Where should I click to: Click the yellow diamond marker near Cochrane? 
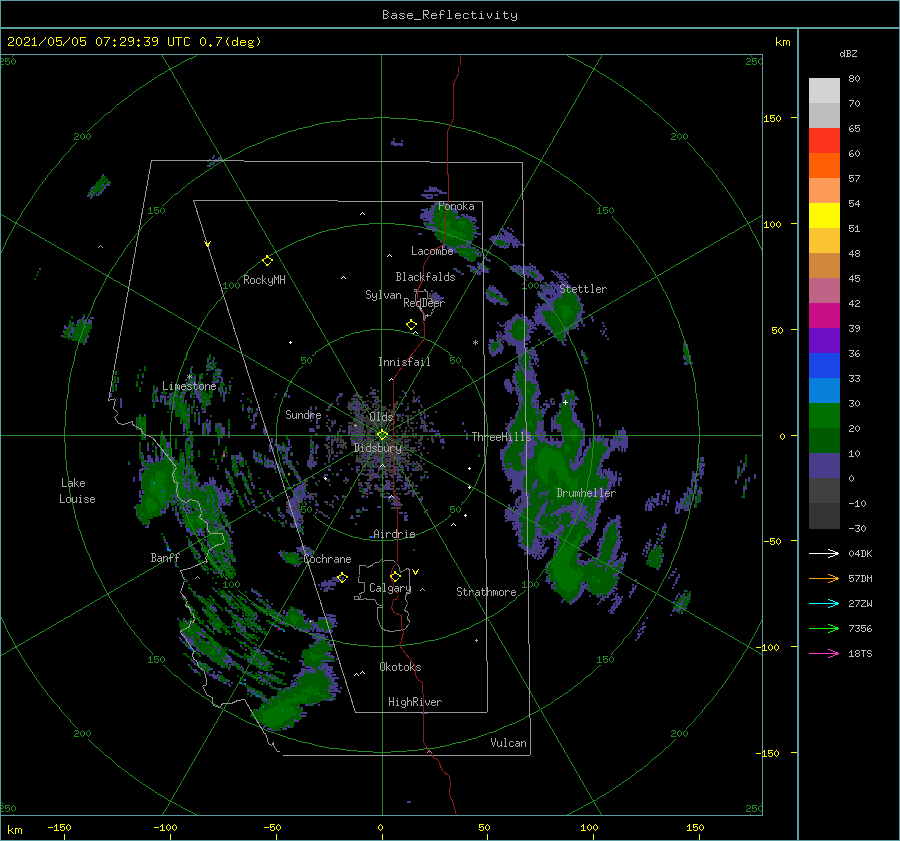[x=342, y=577]
